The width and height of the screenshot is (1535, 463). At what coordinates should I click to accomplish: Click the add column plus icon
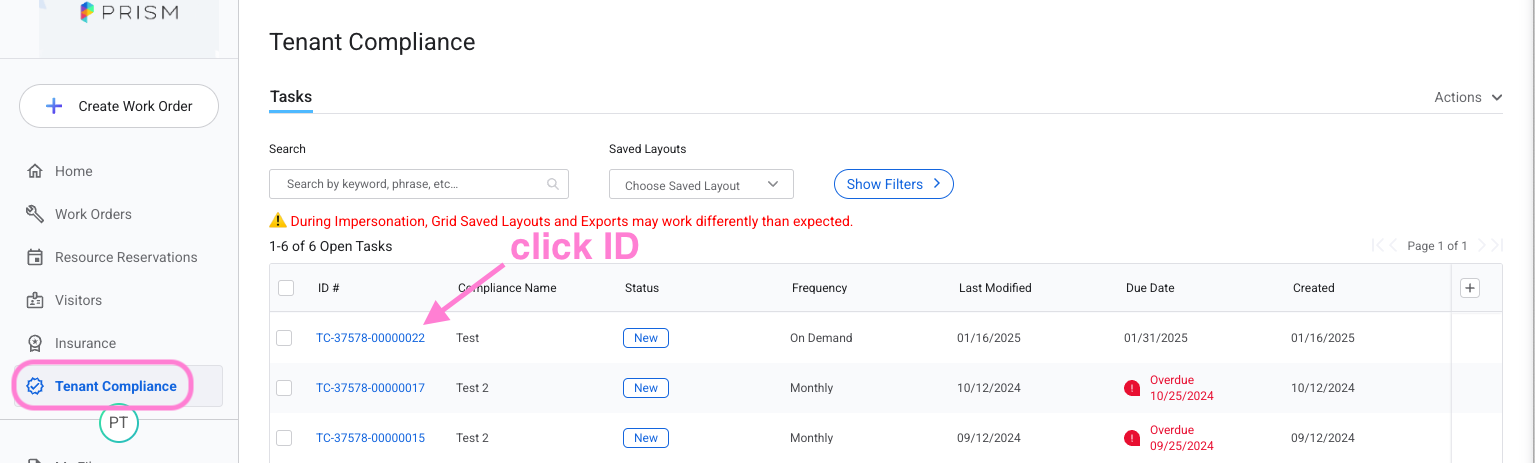(x=1470, y=288)
